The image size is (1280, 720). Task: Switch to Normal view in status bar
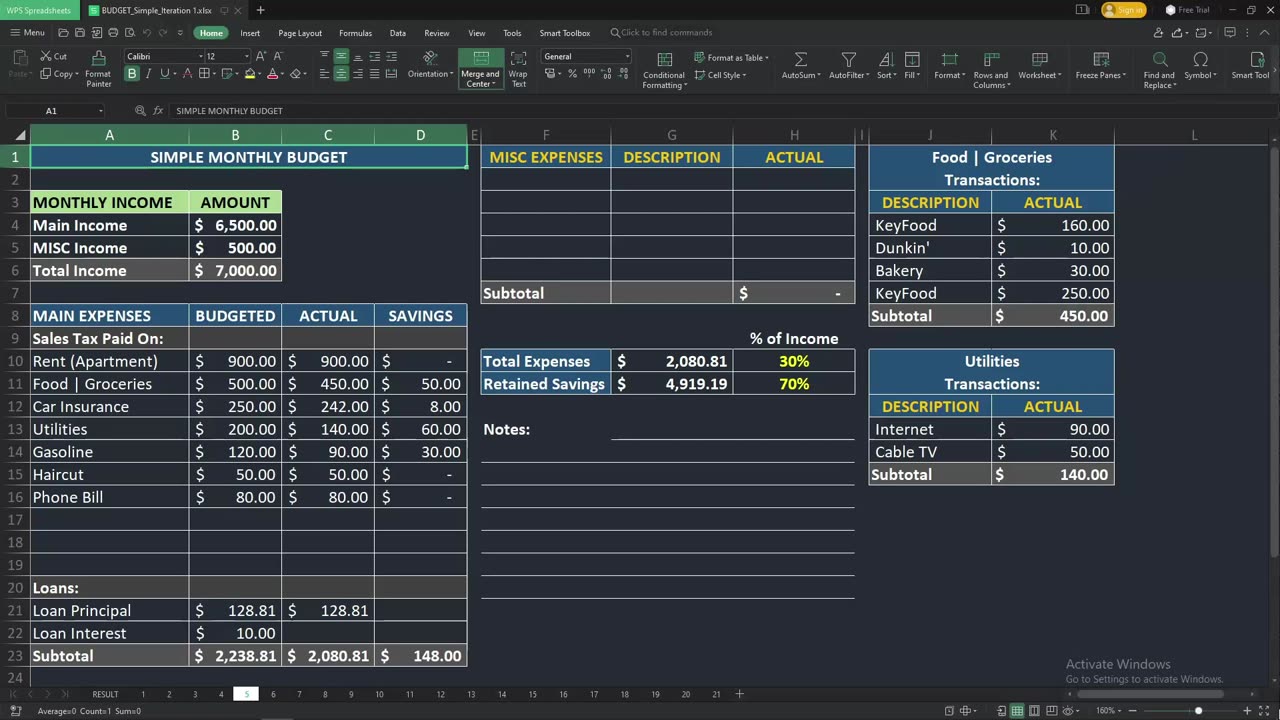tap(1017, 711)
